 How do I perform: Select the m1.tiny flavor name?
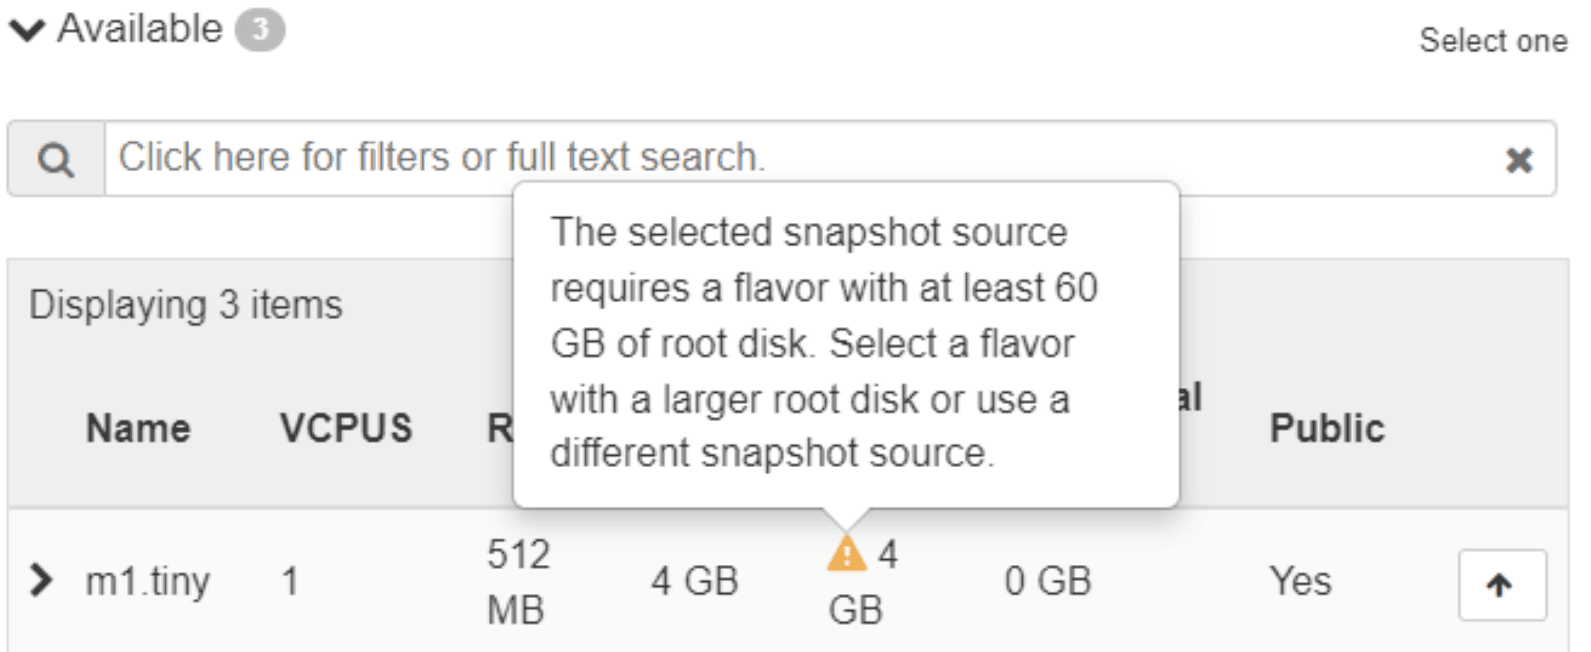pyautogui.click(x=148, y=581)
